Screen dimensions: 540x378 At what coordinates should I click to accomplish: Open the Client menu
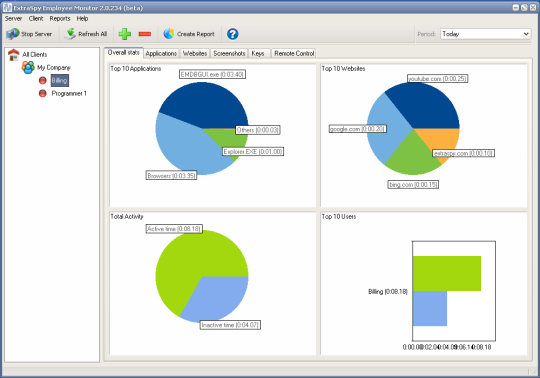pyautogui.click(x=36, y=19)
